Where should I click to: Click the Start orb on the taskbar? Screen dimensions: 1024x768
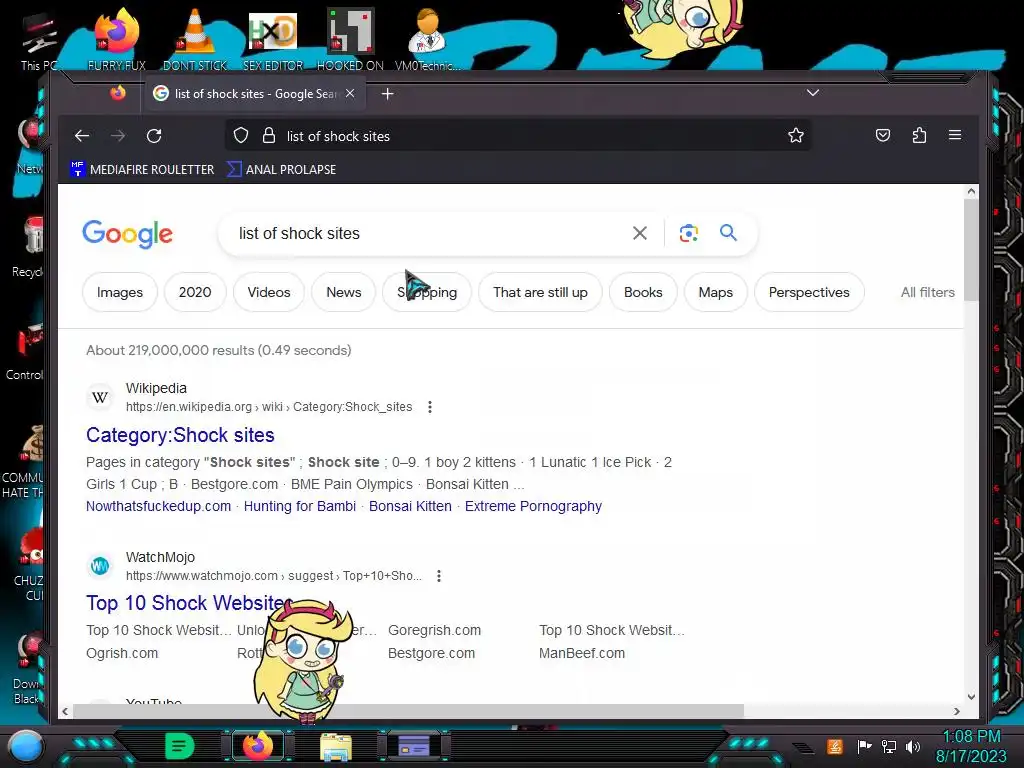tap(26, 746)
